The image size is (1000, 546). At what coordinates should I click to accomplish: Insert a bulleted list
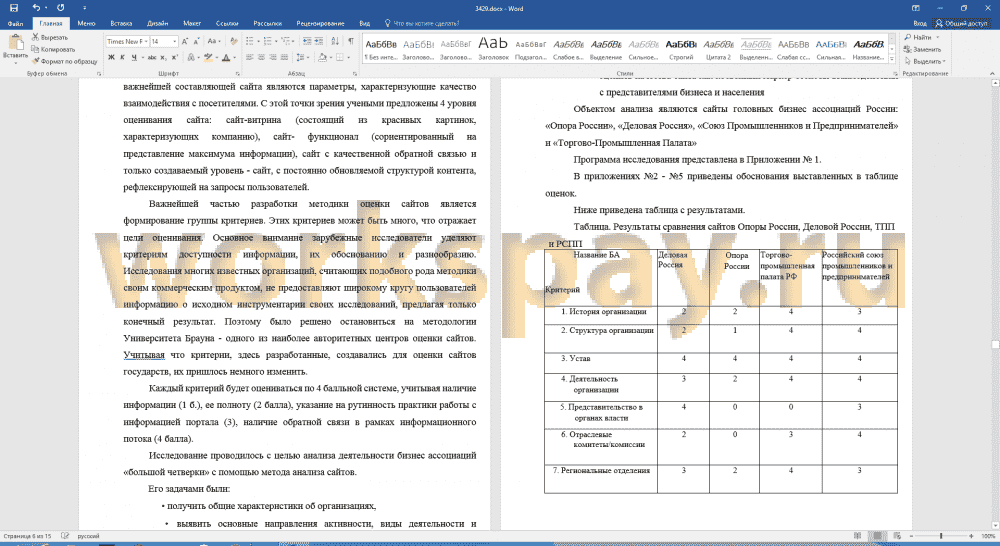tap(251, 41)
